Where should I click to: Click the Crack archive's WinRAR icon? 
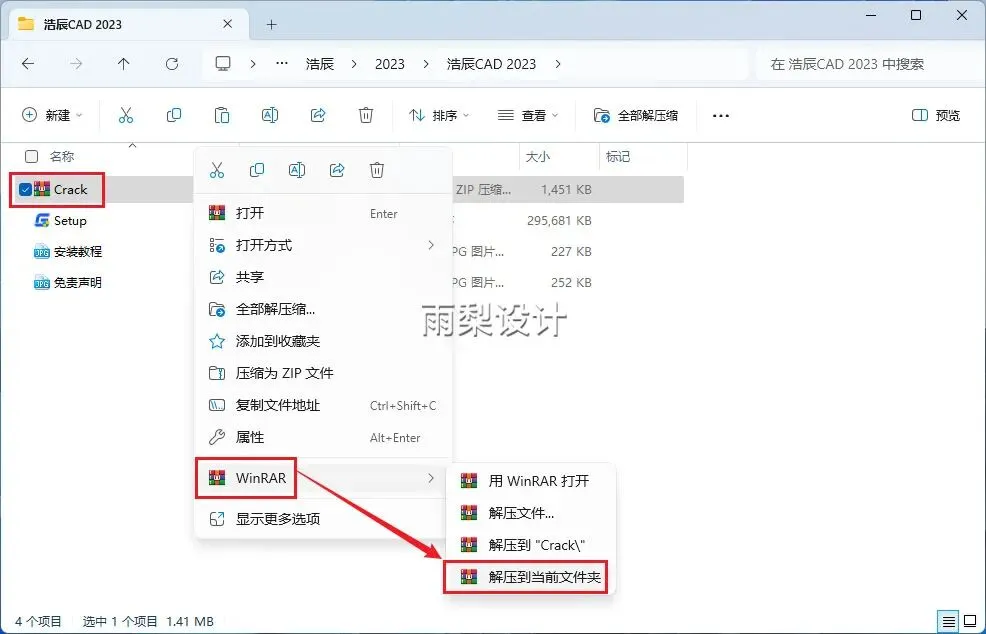42,189
